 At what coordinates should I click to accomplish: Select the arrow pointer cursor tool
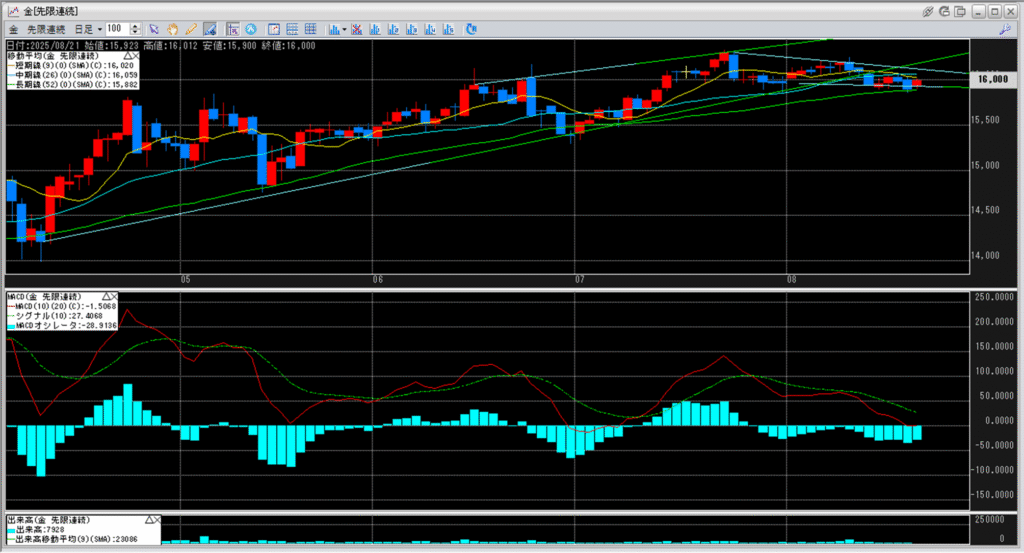[154, 29]
